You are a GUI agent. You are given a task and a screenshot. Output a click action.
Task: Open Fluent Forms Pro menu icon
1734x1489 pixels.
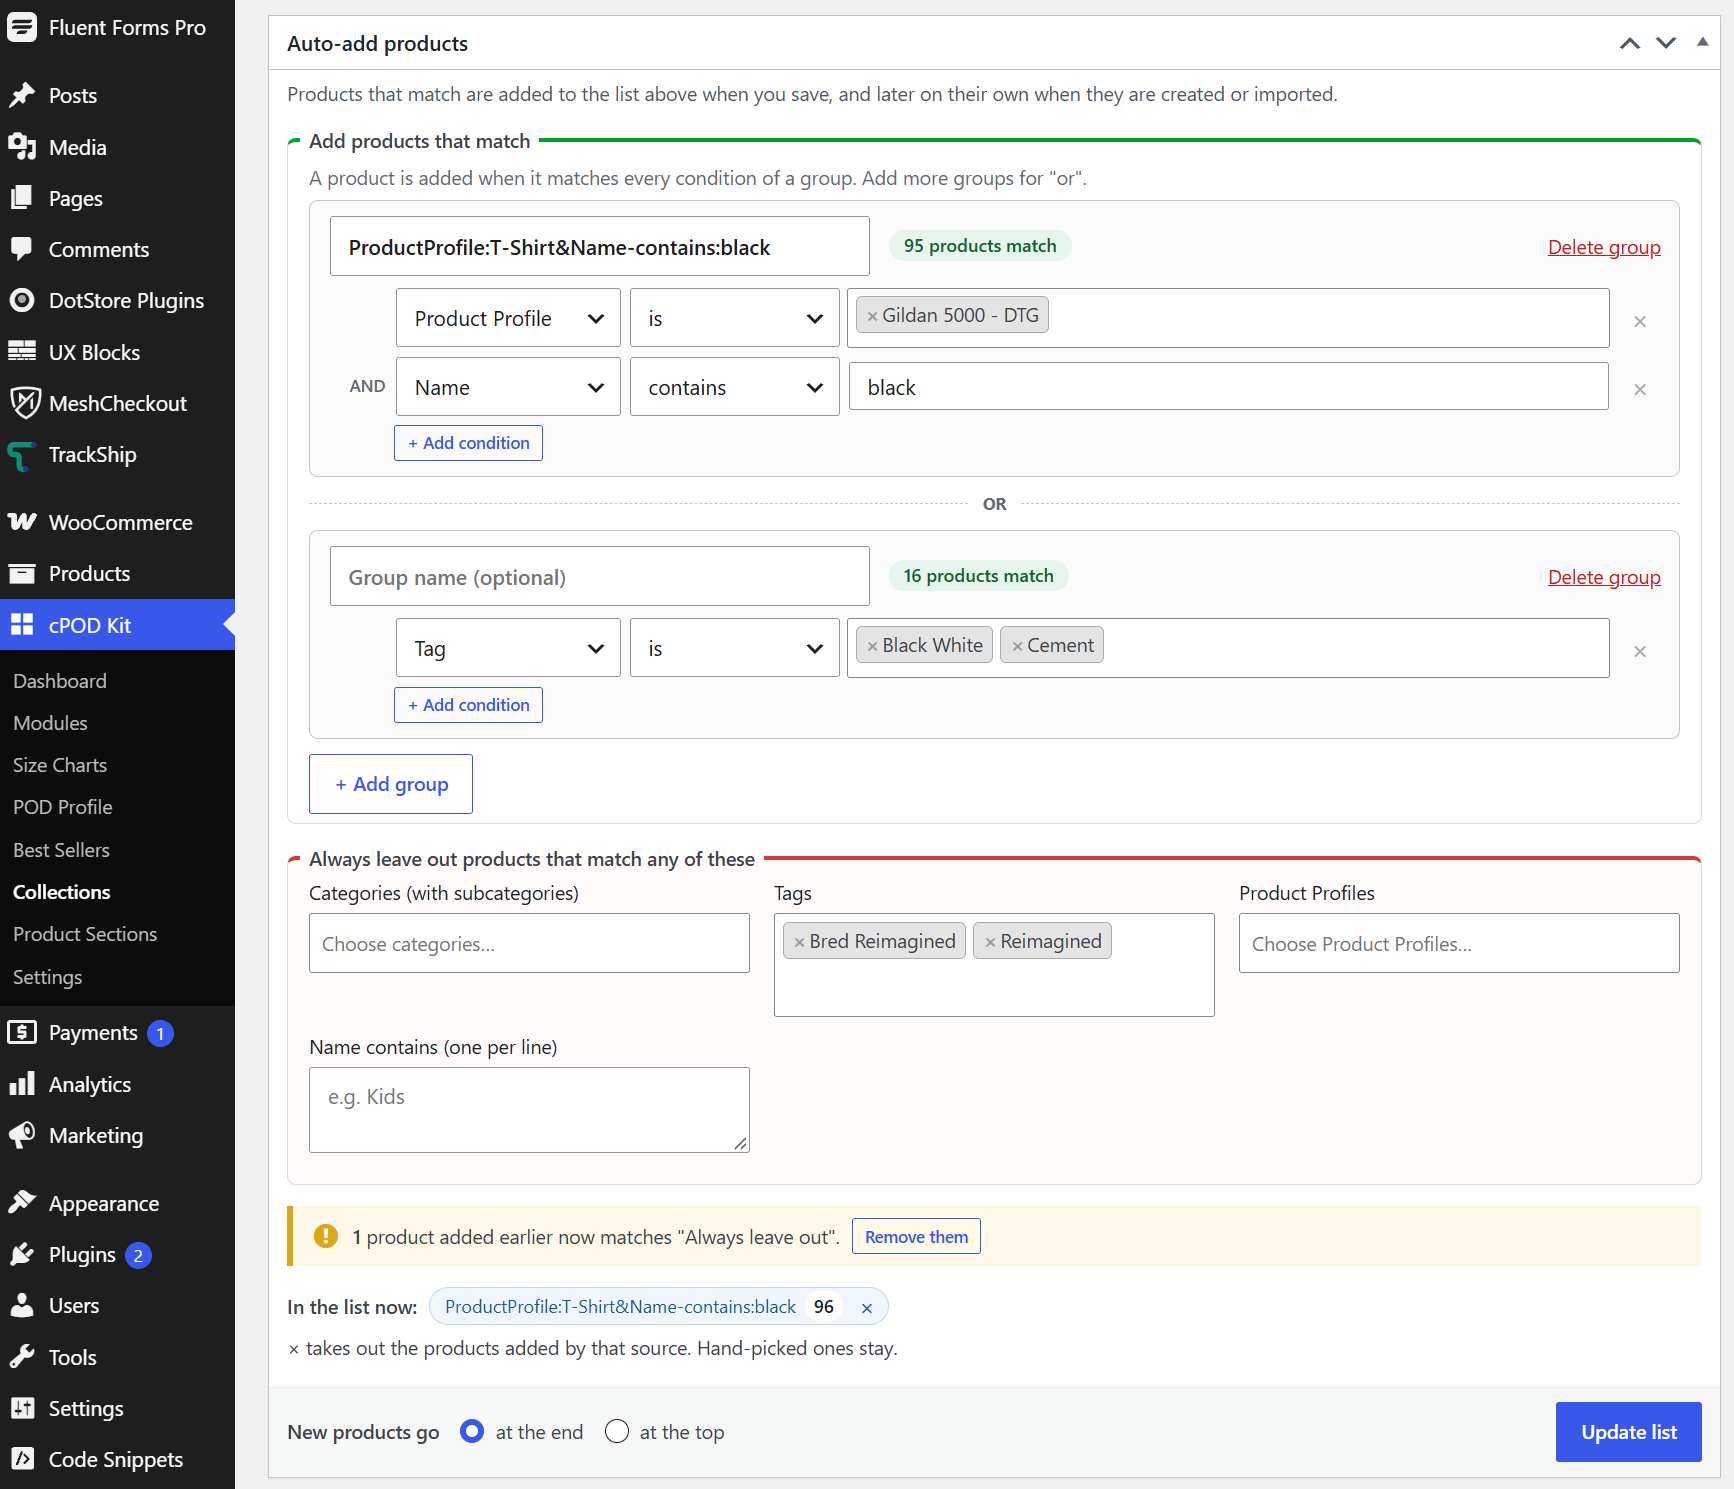pyautogui.click(x=22, y=27)
